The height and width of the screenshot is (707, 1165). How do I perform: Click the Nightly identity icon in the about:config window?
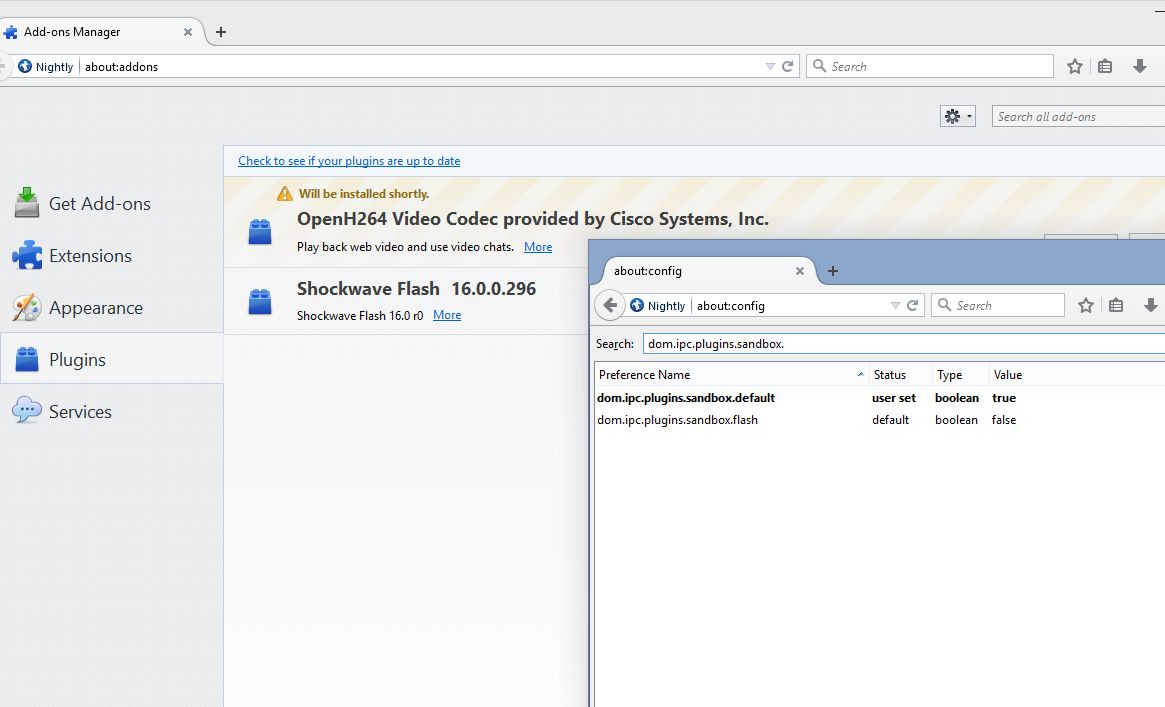pyautogui.click(x=637, y=305)
